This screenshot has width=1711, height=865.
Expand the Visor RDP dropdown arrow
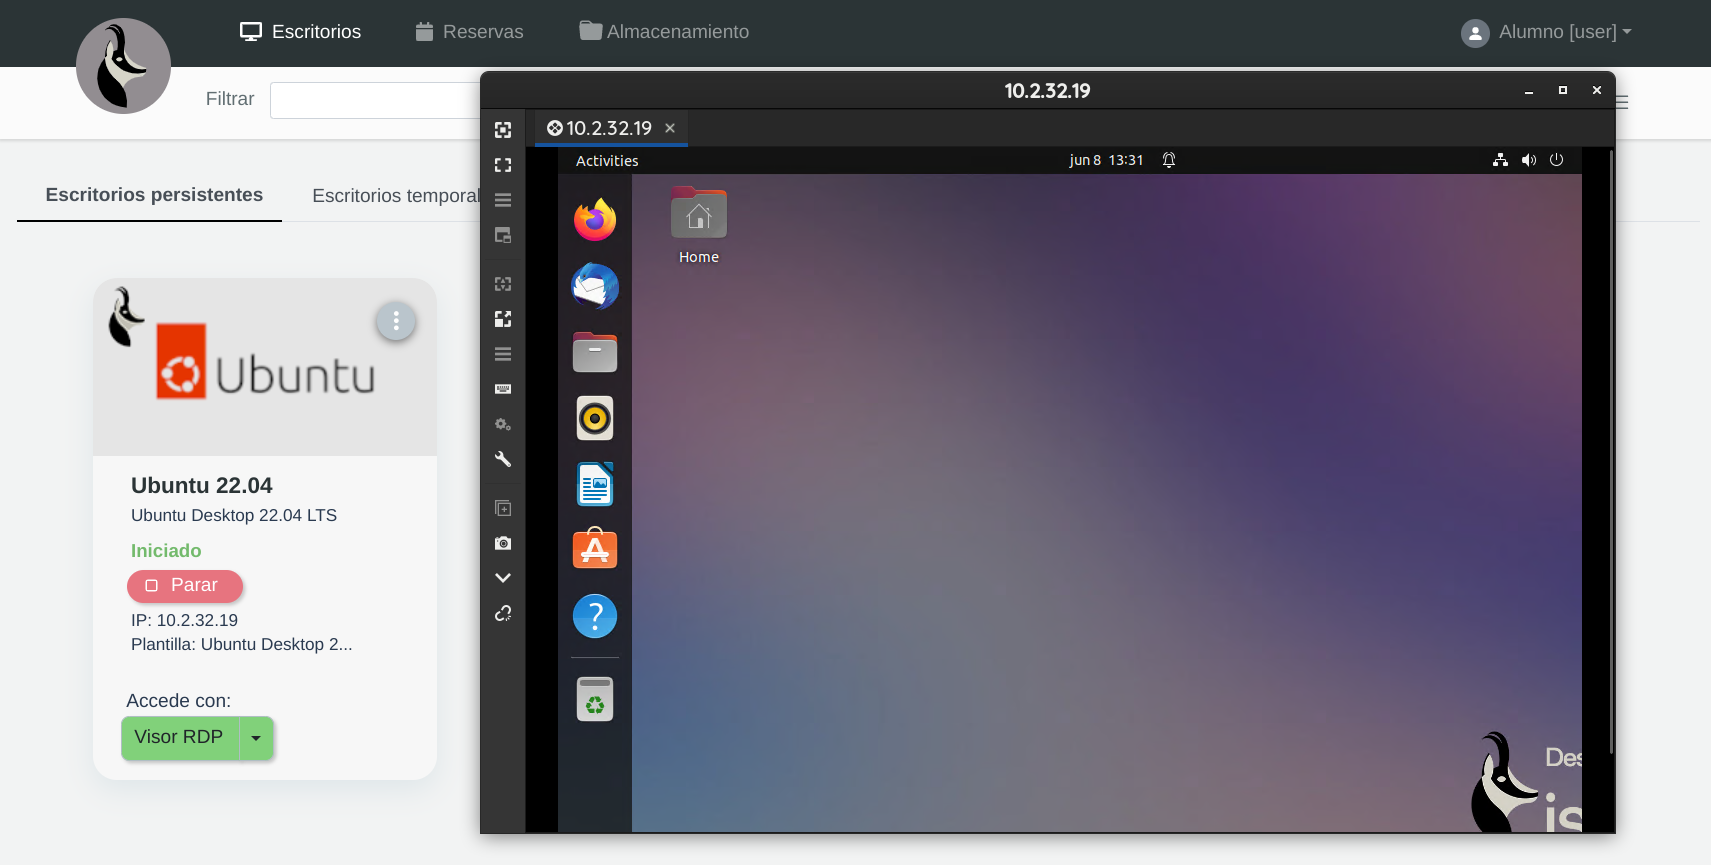pos(256,738)
